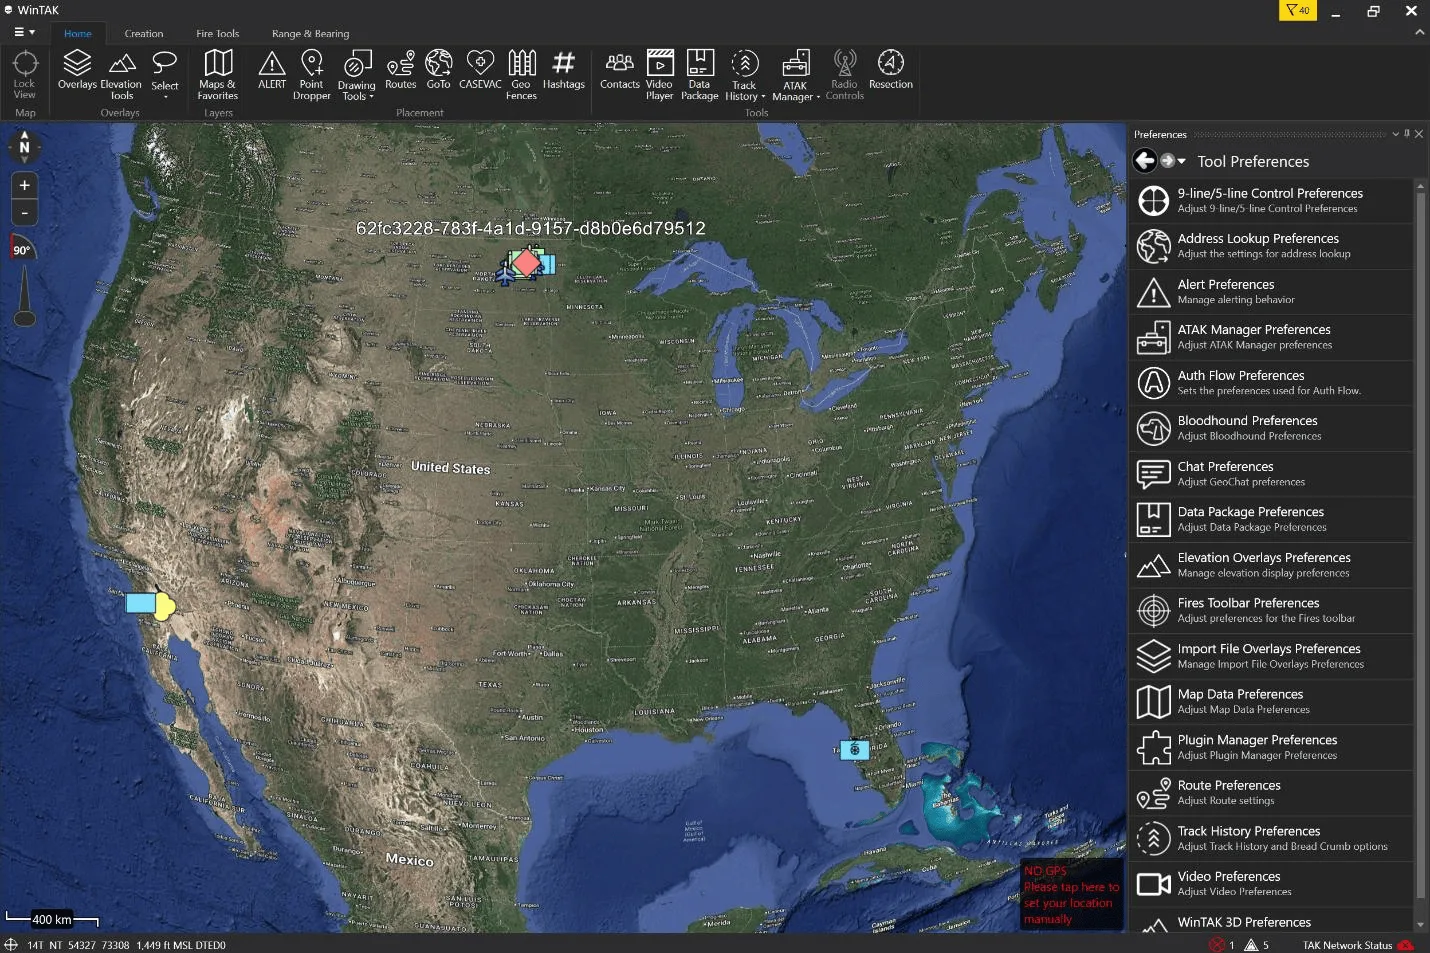Screen dimensions: 1430x953
Task: Open the CASEVAC tool
Action: coord(480,71)
